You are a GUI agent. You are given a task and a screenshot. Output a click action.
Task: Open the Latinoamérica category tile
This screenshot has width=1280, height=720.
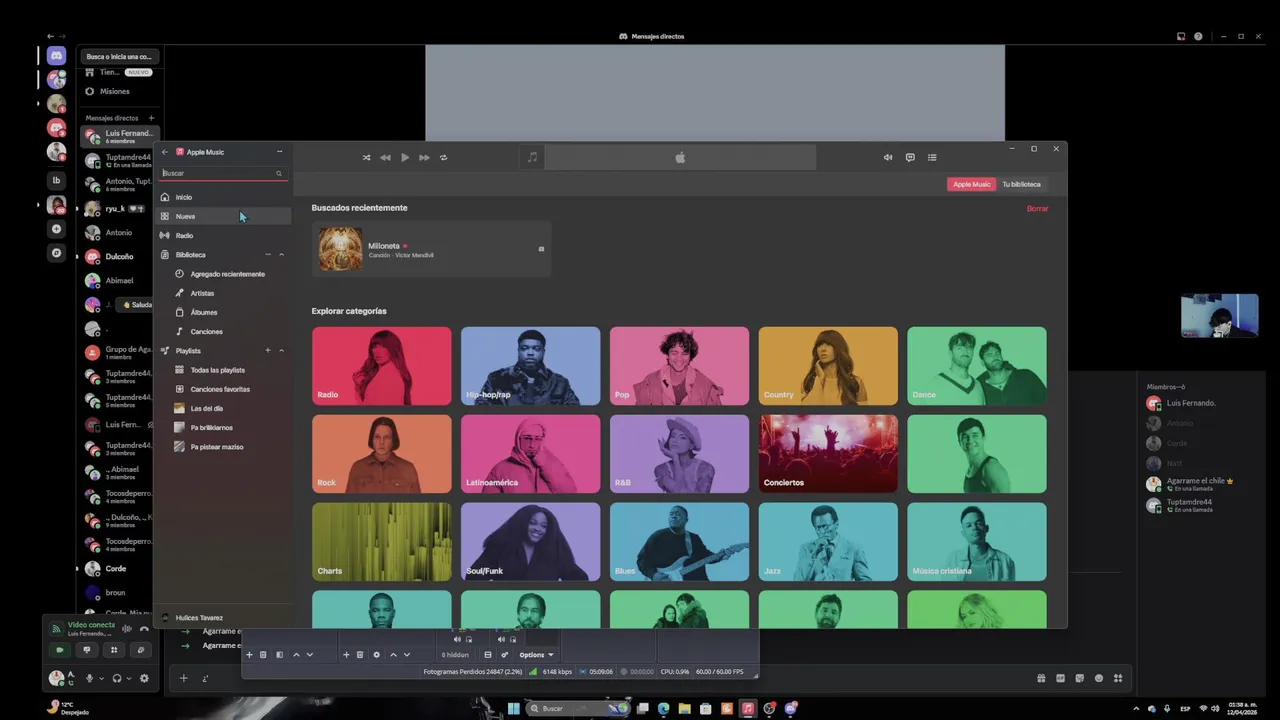tap(530, 454)
